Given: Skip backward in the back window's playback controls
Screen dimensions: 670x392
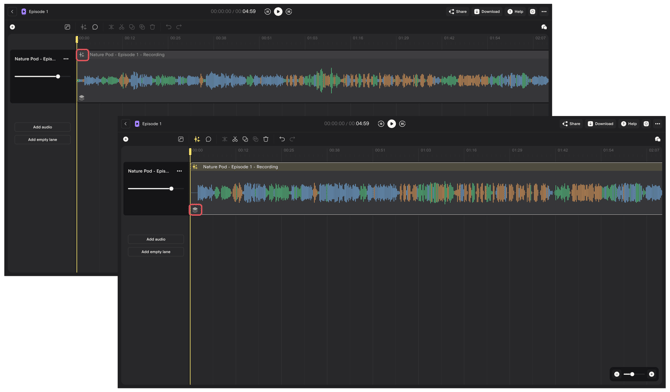Looking at the screenshot, I should click(267, 12).
